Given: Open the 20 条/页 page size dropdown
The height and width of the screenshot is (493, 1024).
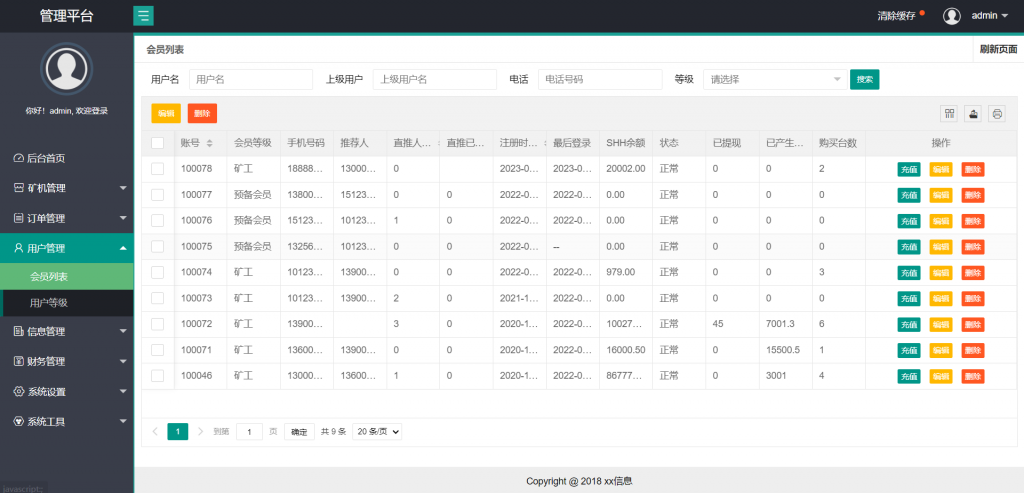Looking at the screenshot, I should tap(377, 432).
